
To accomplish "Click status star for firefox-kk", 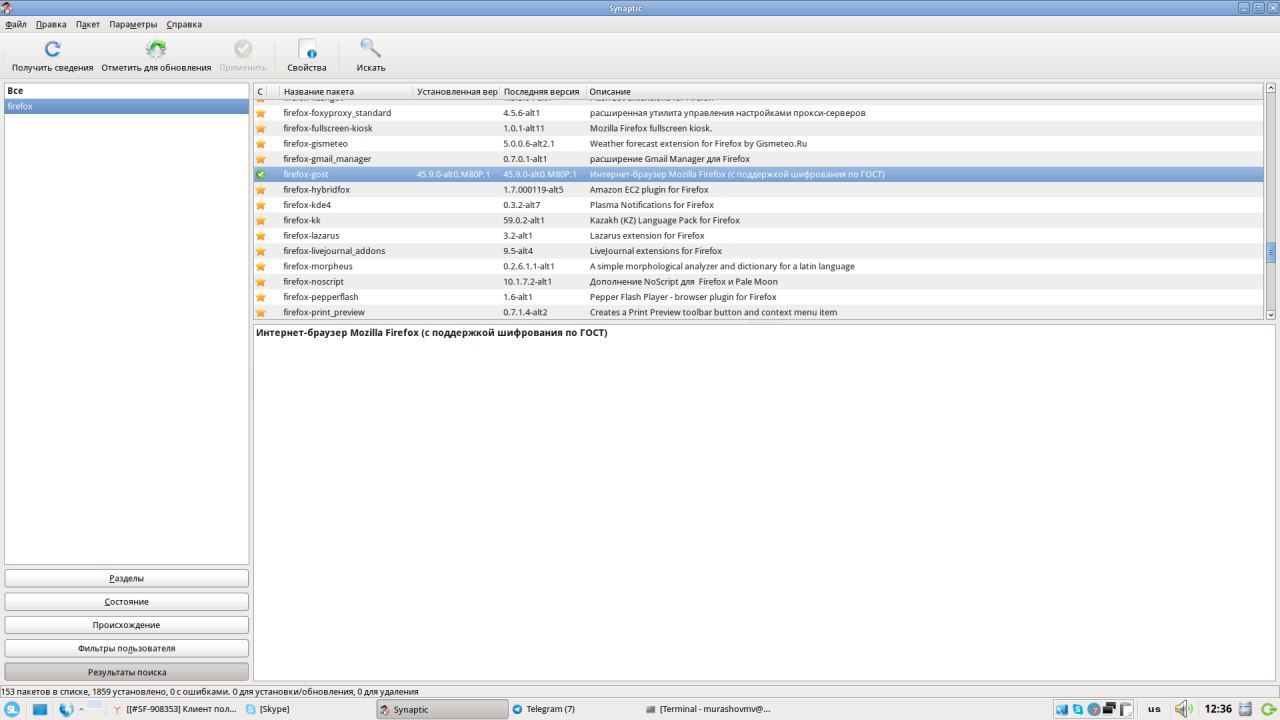I will tap(261, 220).
